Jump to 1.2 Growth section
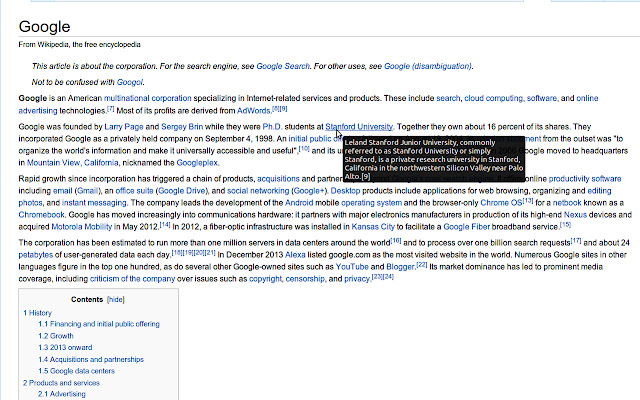Viewport: 640px width, 400px height. click(56, 336)
